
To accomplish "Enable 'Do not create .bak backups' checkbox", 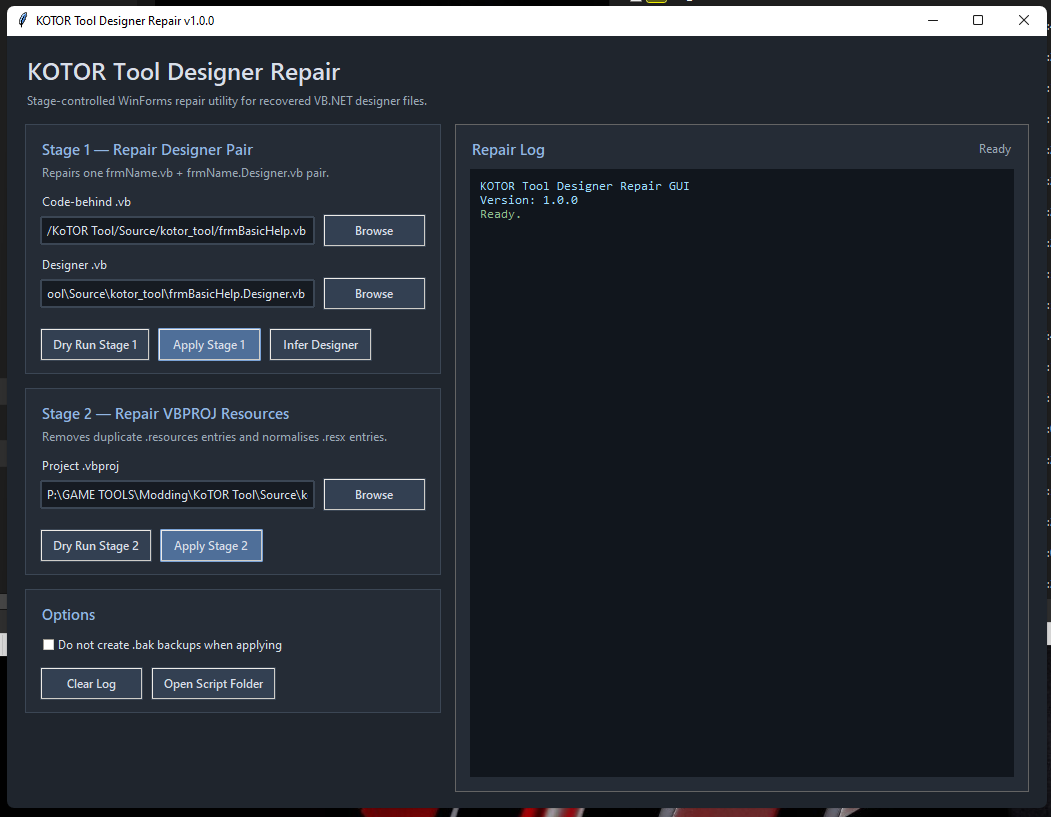I will pos(48,645).
